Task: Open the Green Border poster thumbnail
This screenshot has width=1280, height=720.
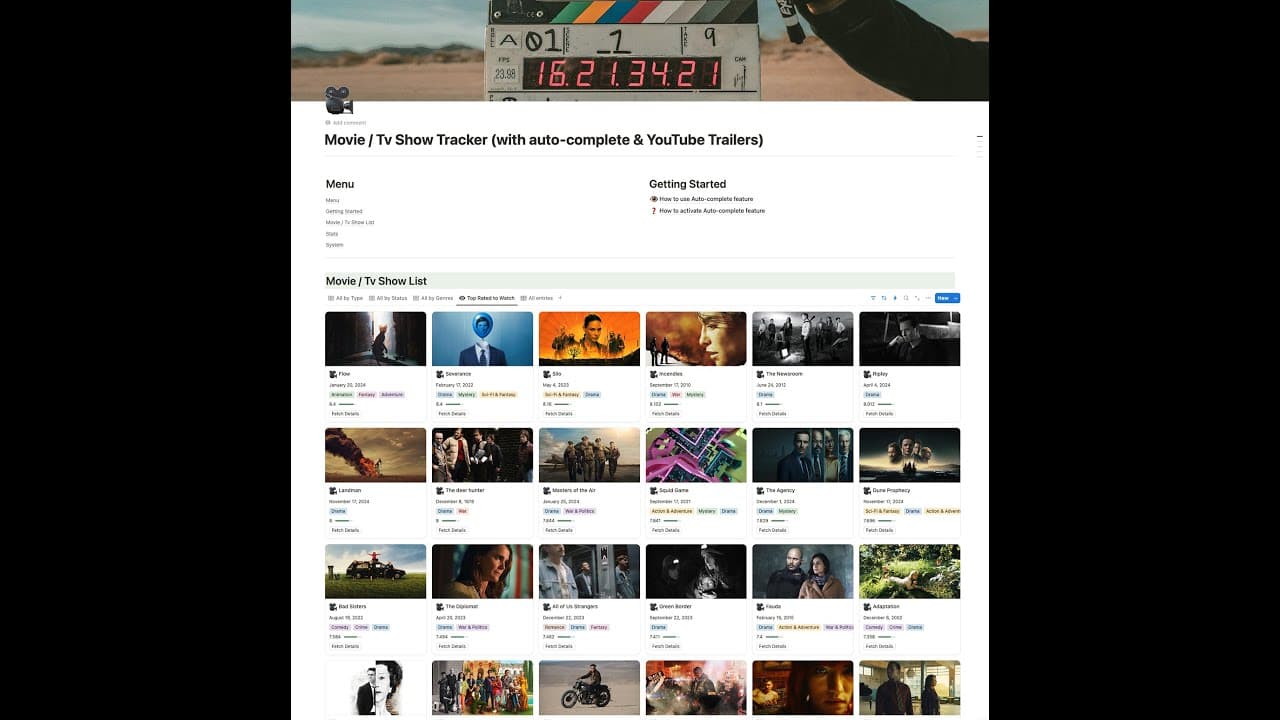Action: [696, 571]
